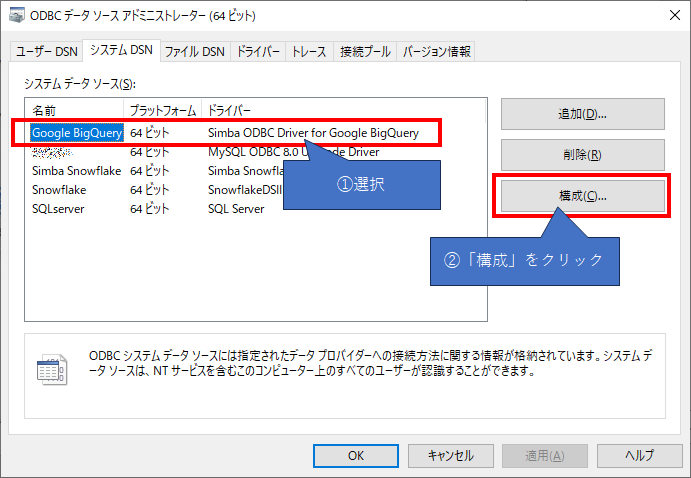Switch to the ユーザー DSN tab

46,52
